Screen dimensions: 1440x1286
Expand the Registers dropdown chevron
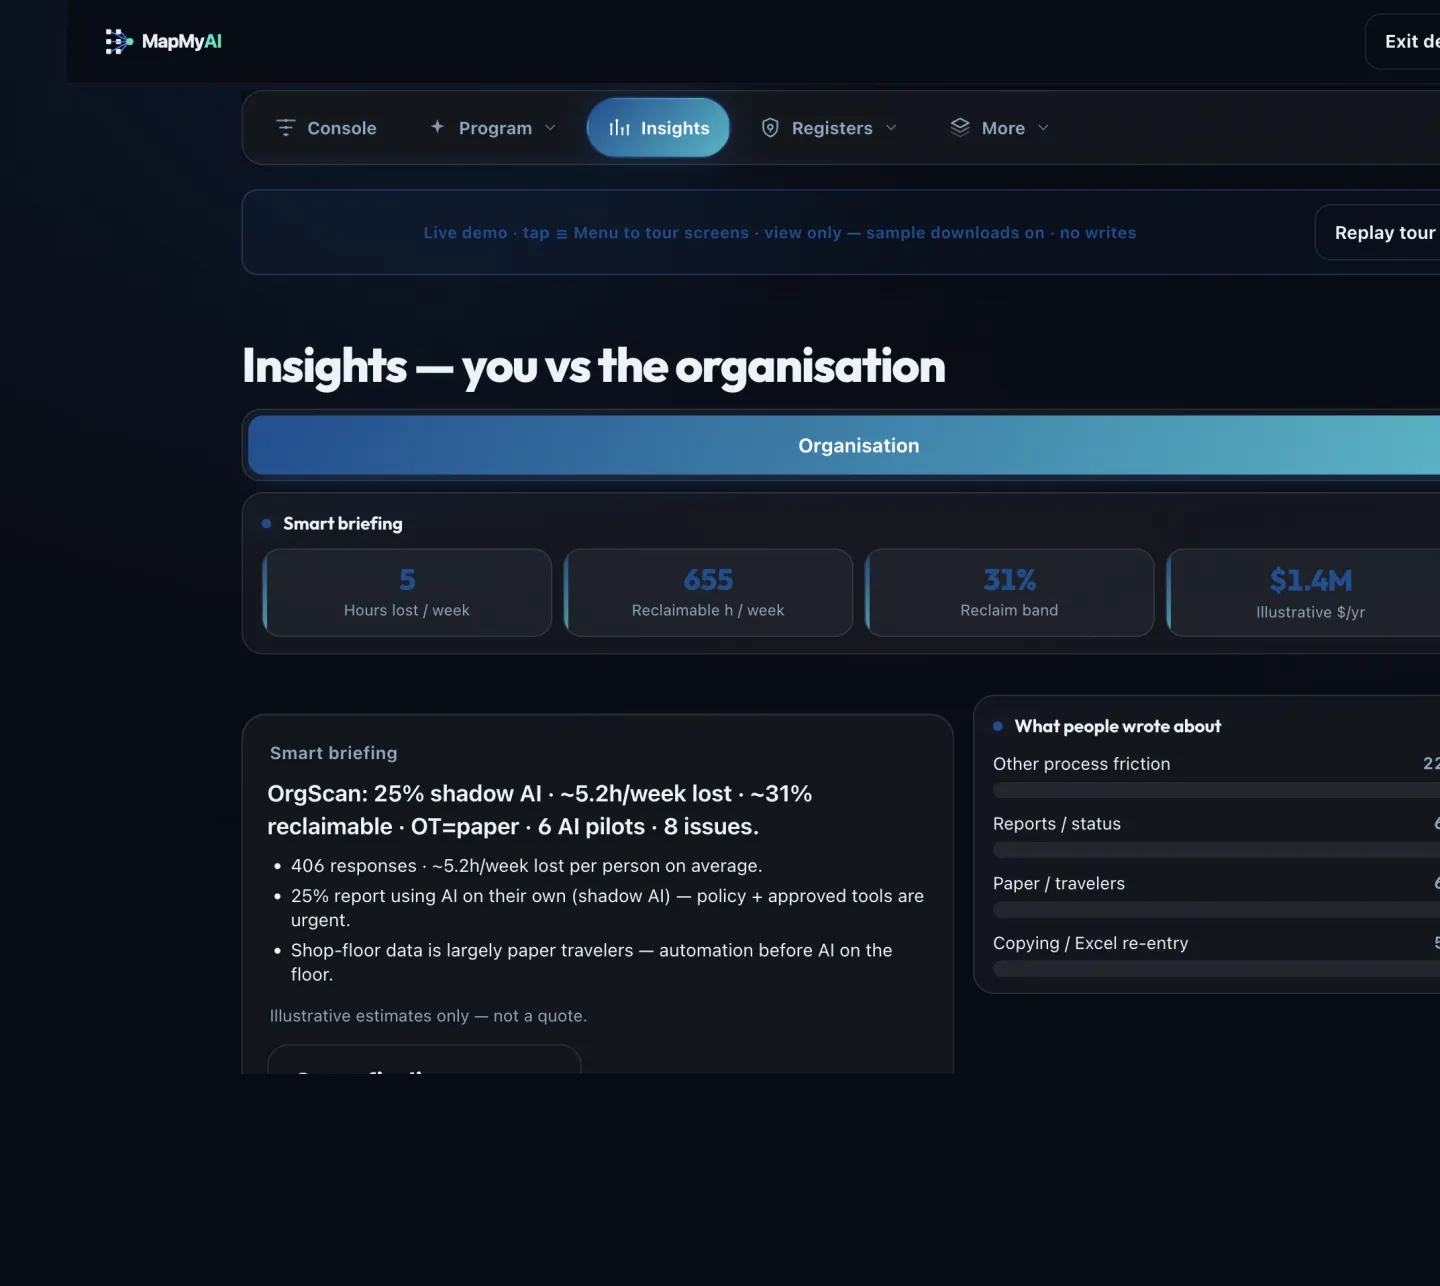click(x=891, y=128)
